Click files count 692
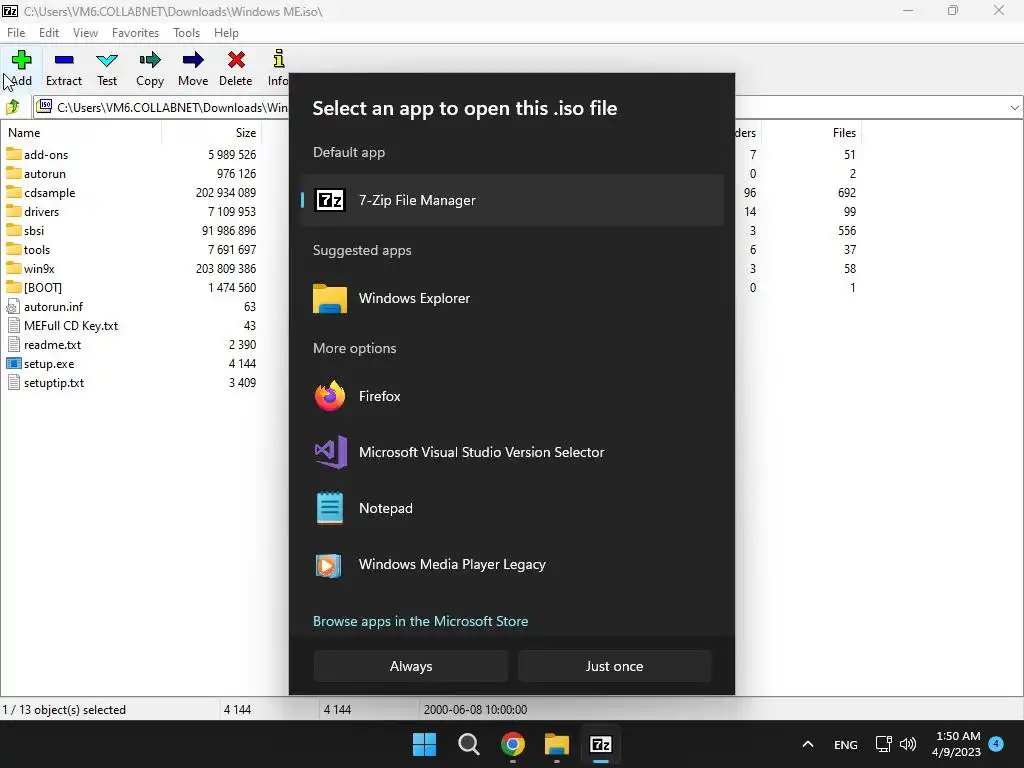The width and height of the screenshot is (1024, 768). click(847, 193)
